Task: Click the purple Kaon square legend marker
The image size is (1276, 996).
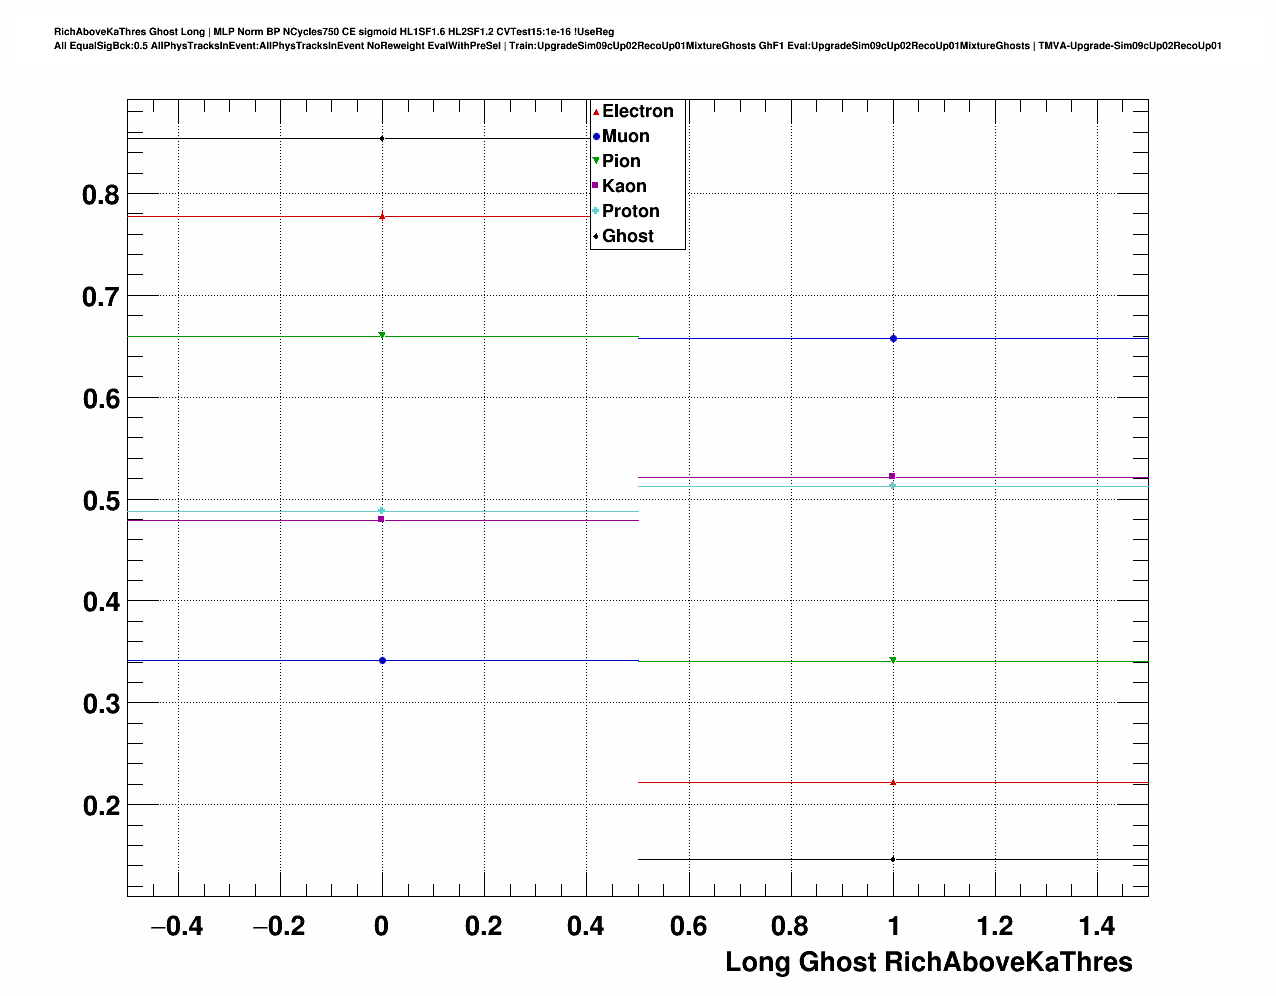Action: click(x=596, y=186)
